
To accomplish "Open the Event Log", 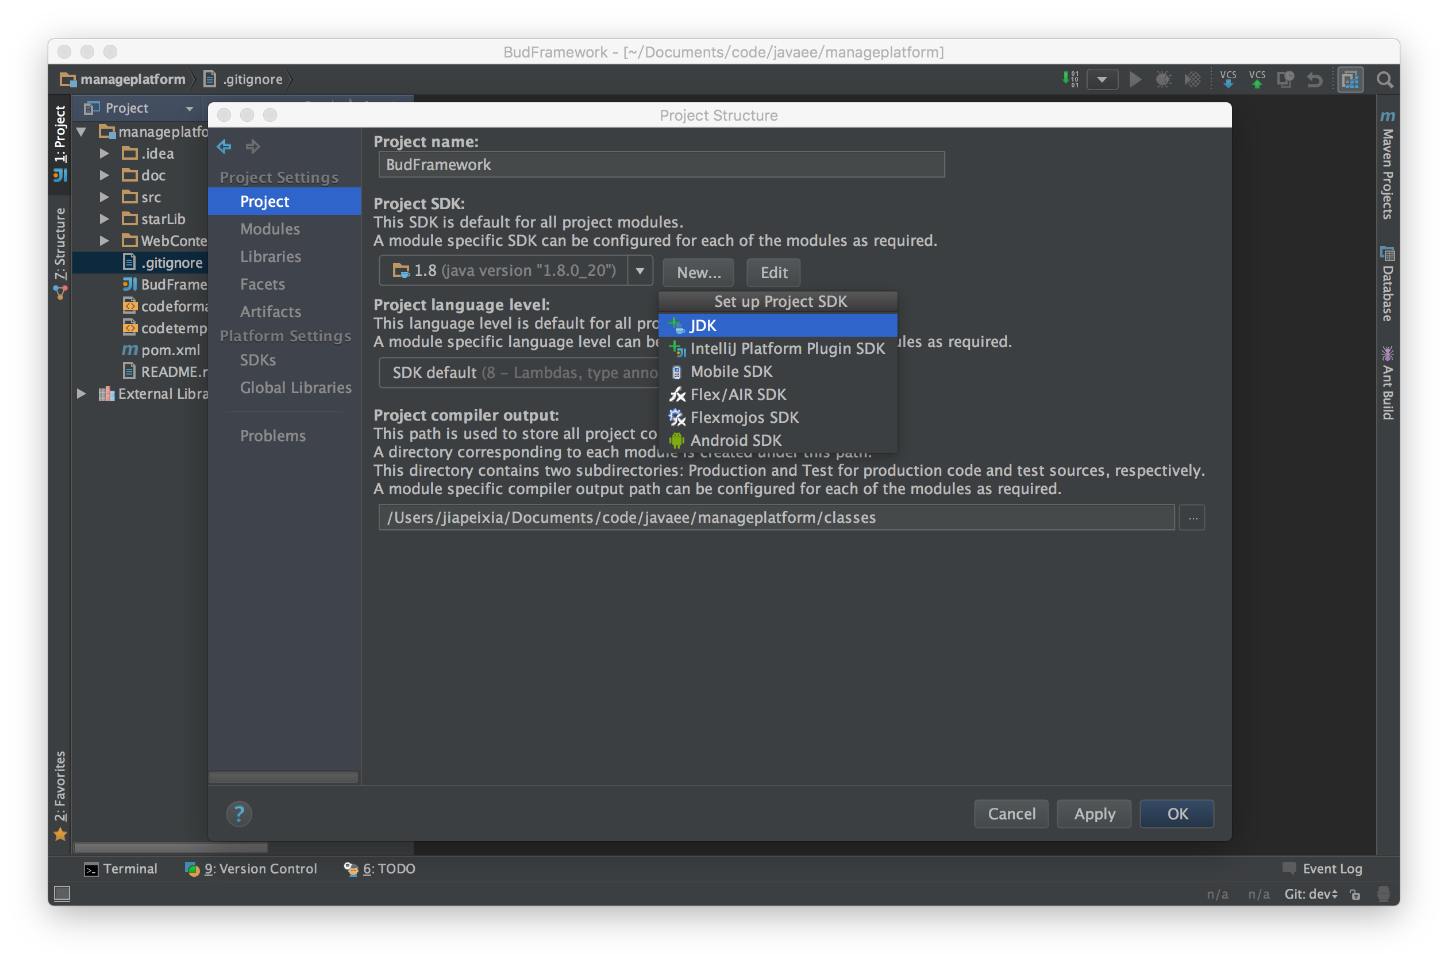I will (x=1322, y=869).
